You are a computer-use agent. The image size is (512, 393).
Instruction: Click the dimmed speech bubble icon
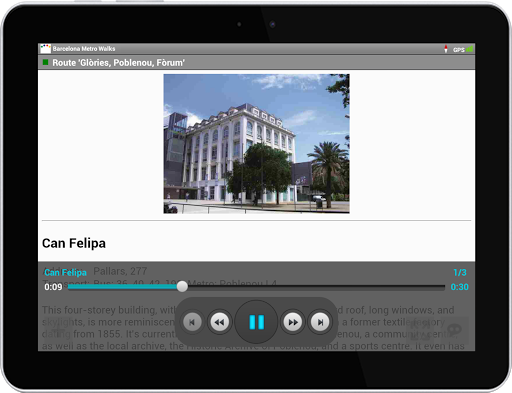(x=454, y=330)
